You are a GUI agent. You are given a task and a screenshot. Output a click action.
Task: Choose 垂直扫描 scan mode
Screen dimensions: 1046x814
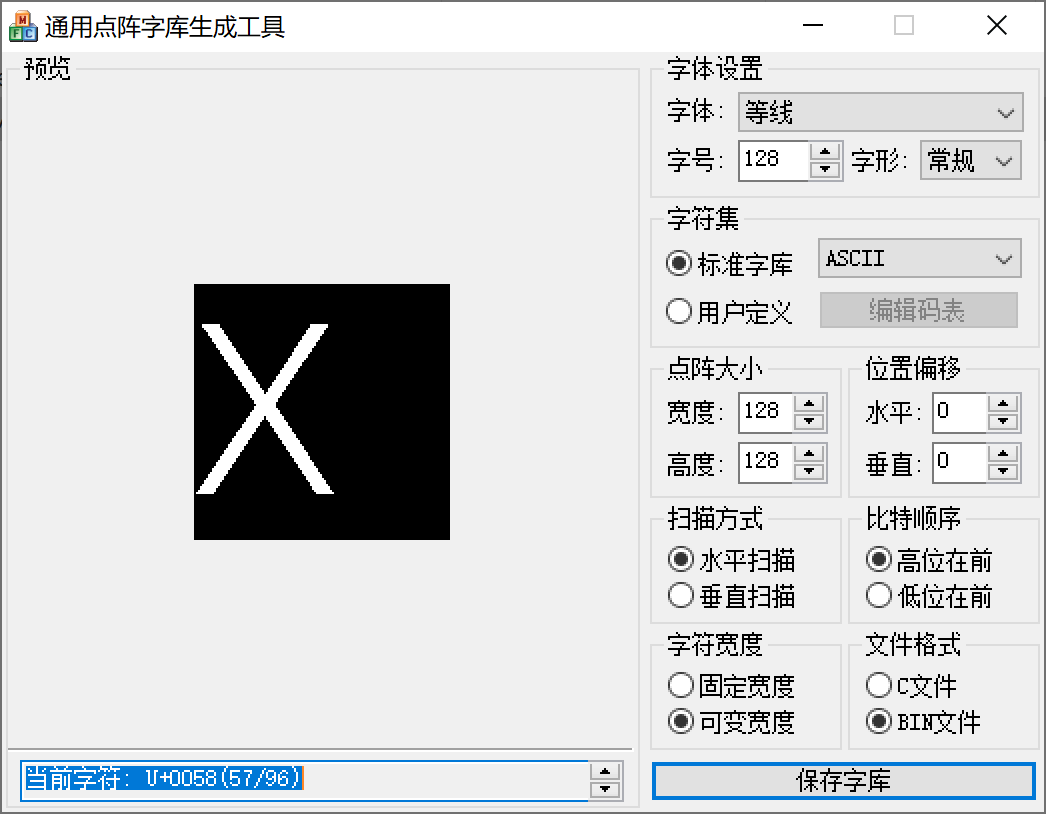pyautogui.click(x=682, y=596)
